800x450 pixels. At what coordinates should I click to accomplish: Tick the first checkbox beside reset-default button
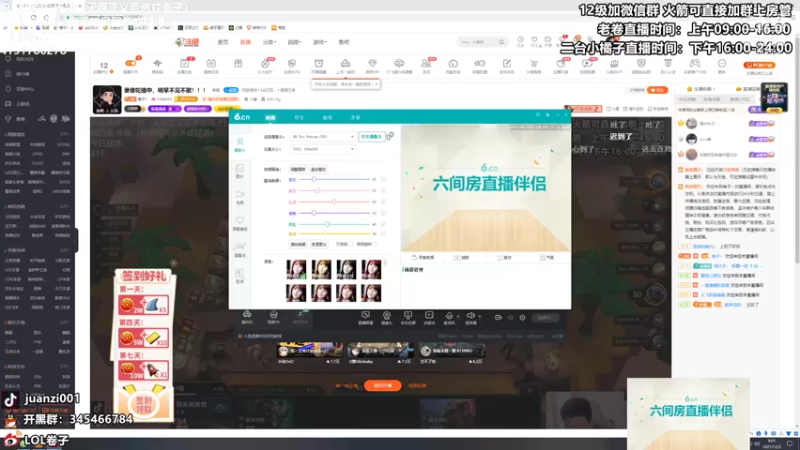pyautogui.click(x=350, y=244)
